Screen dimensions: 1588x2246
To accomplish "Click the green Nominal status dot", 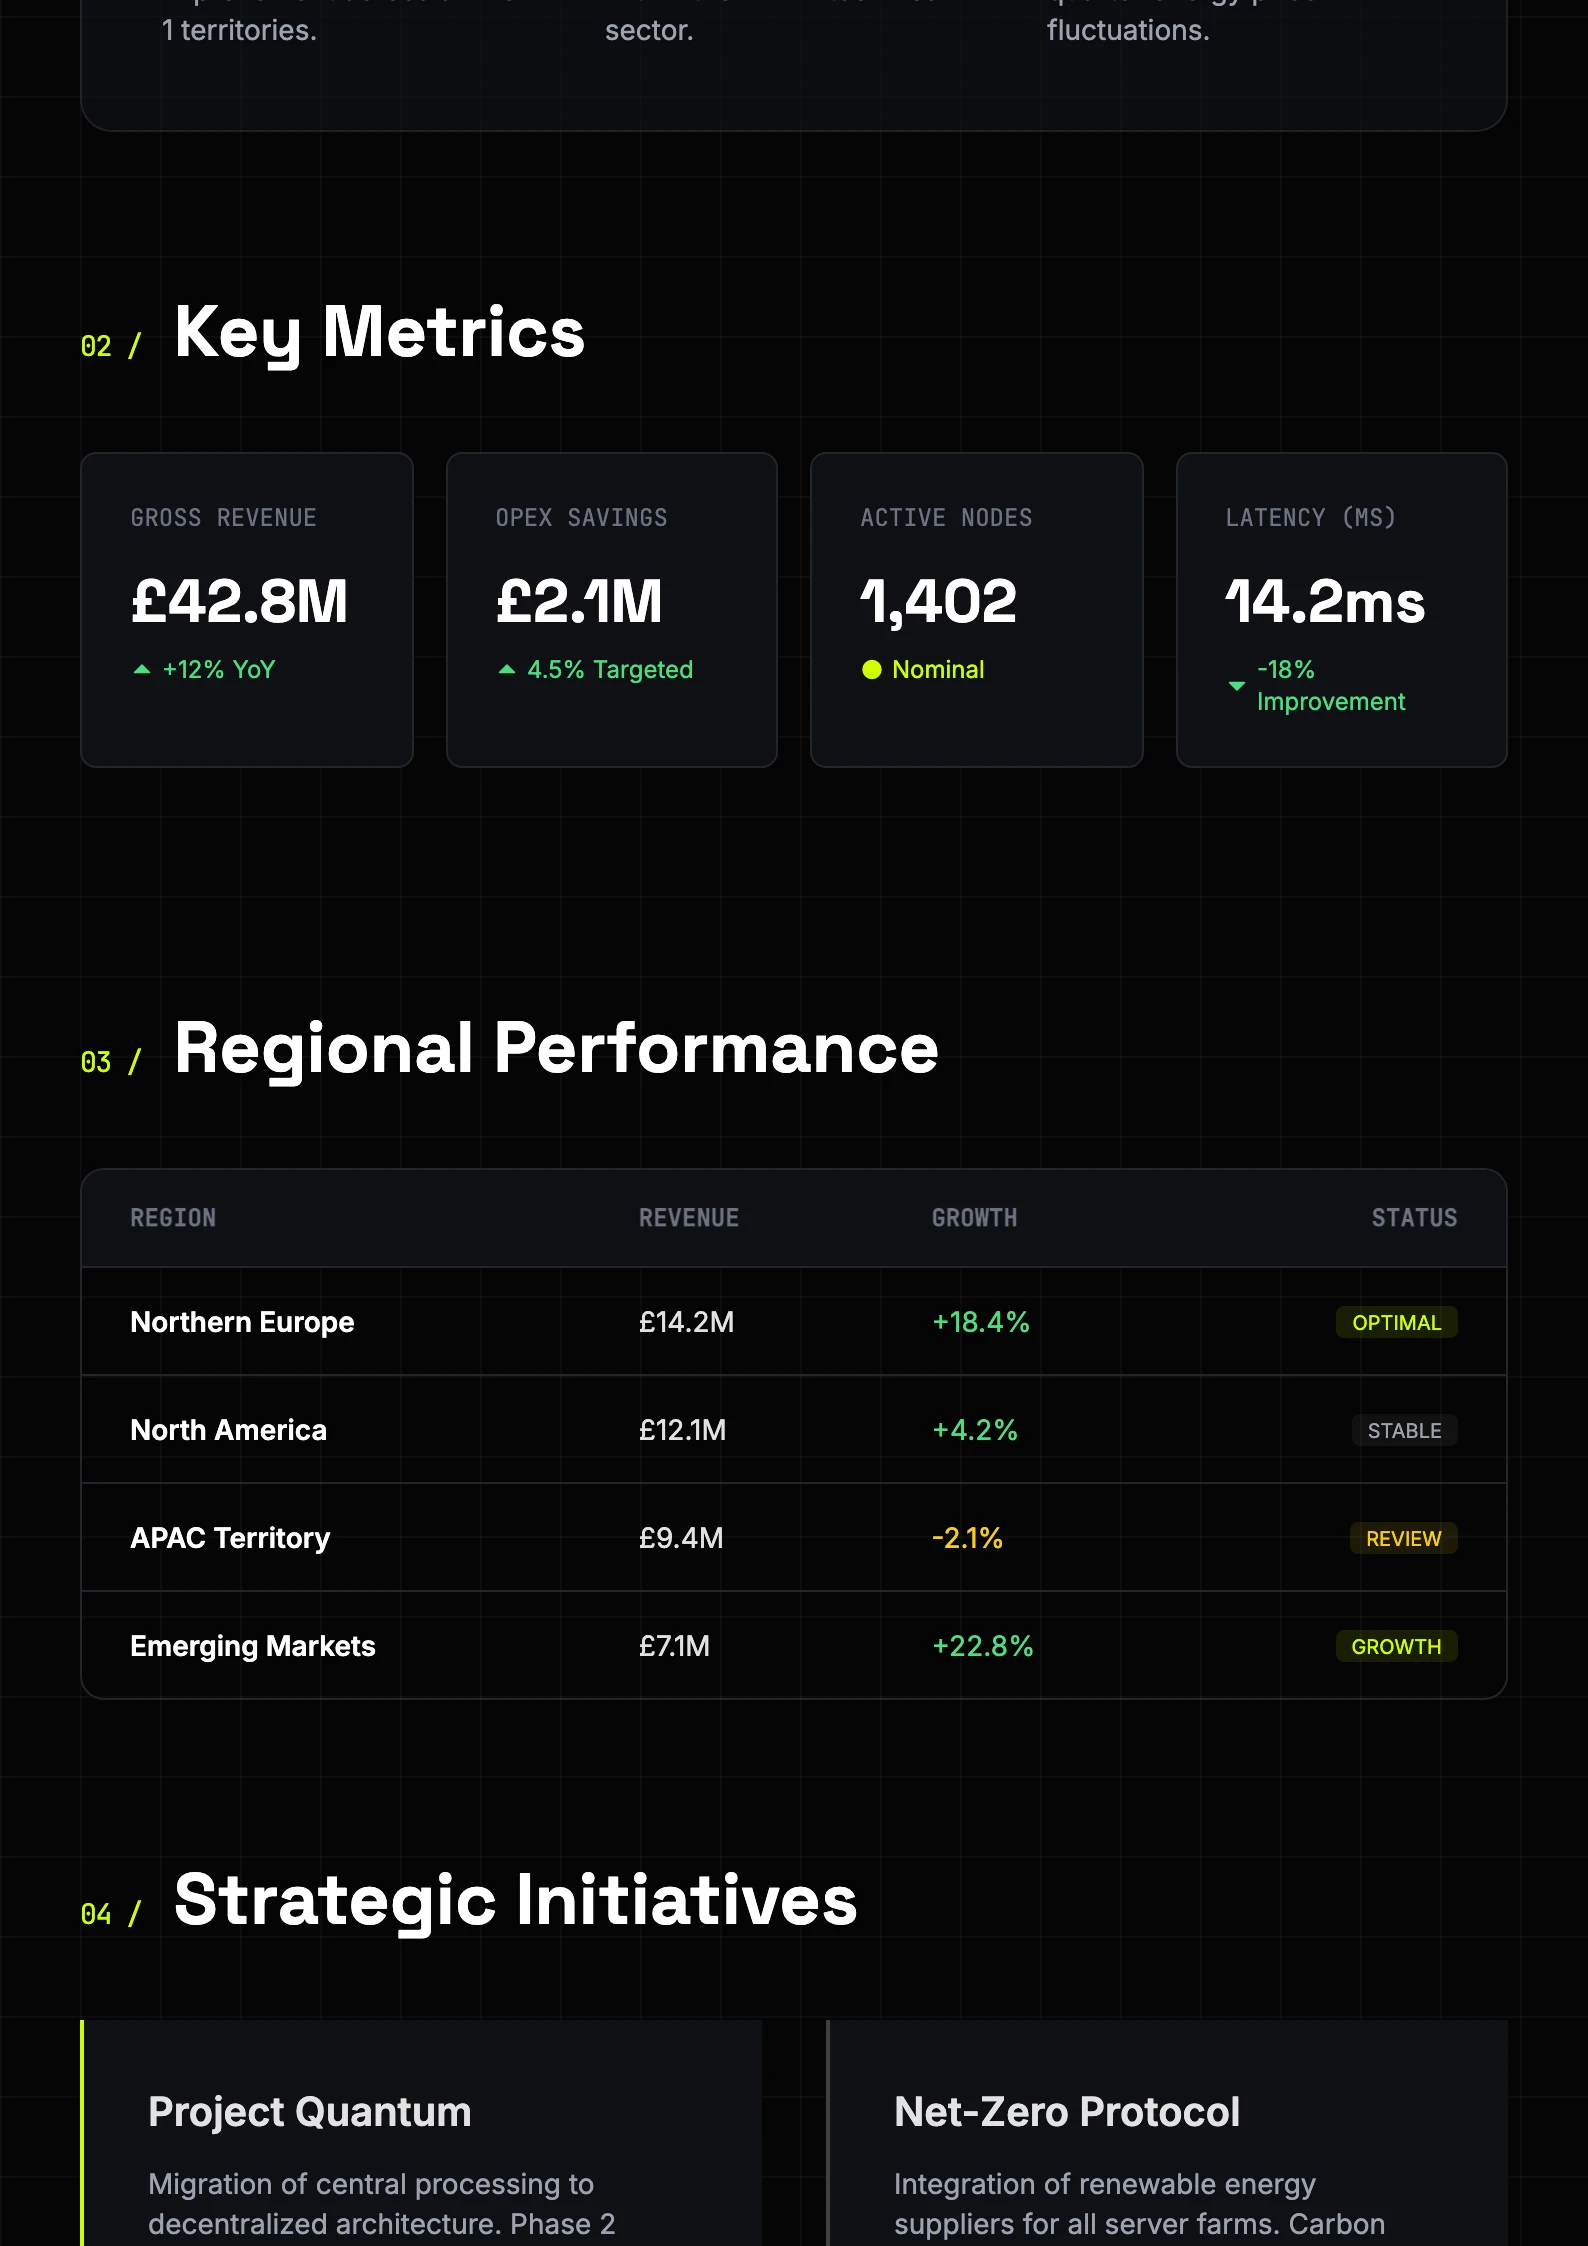I will tap(872, 670).
